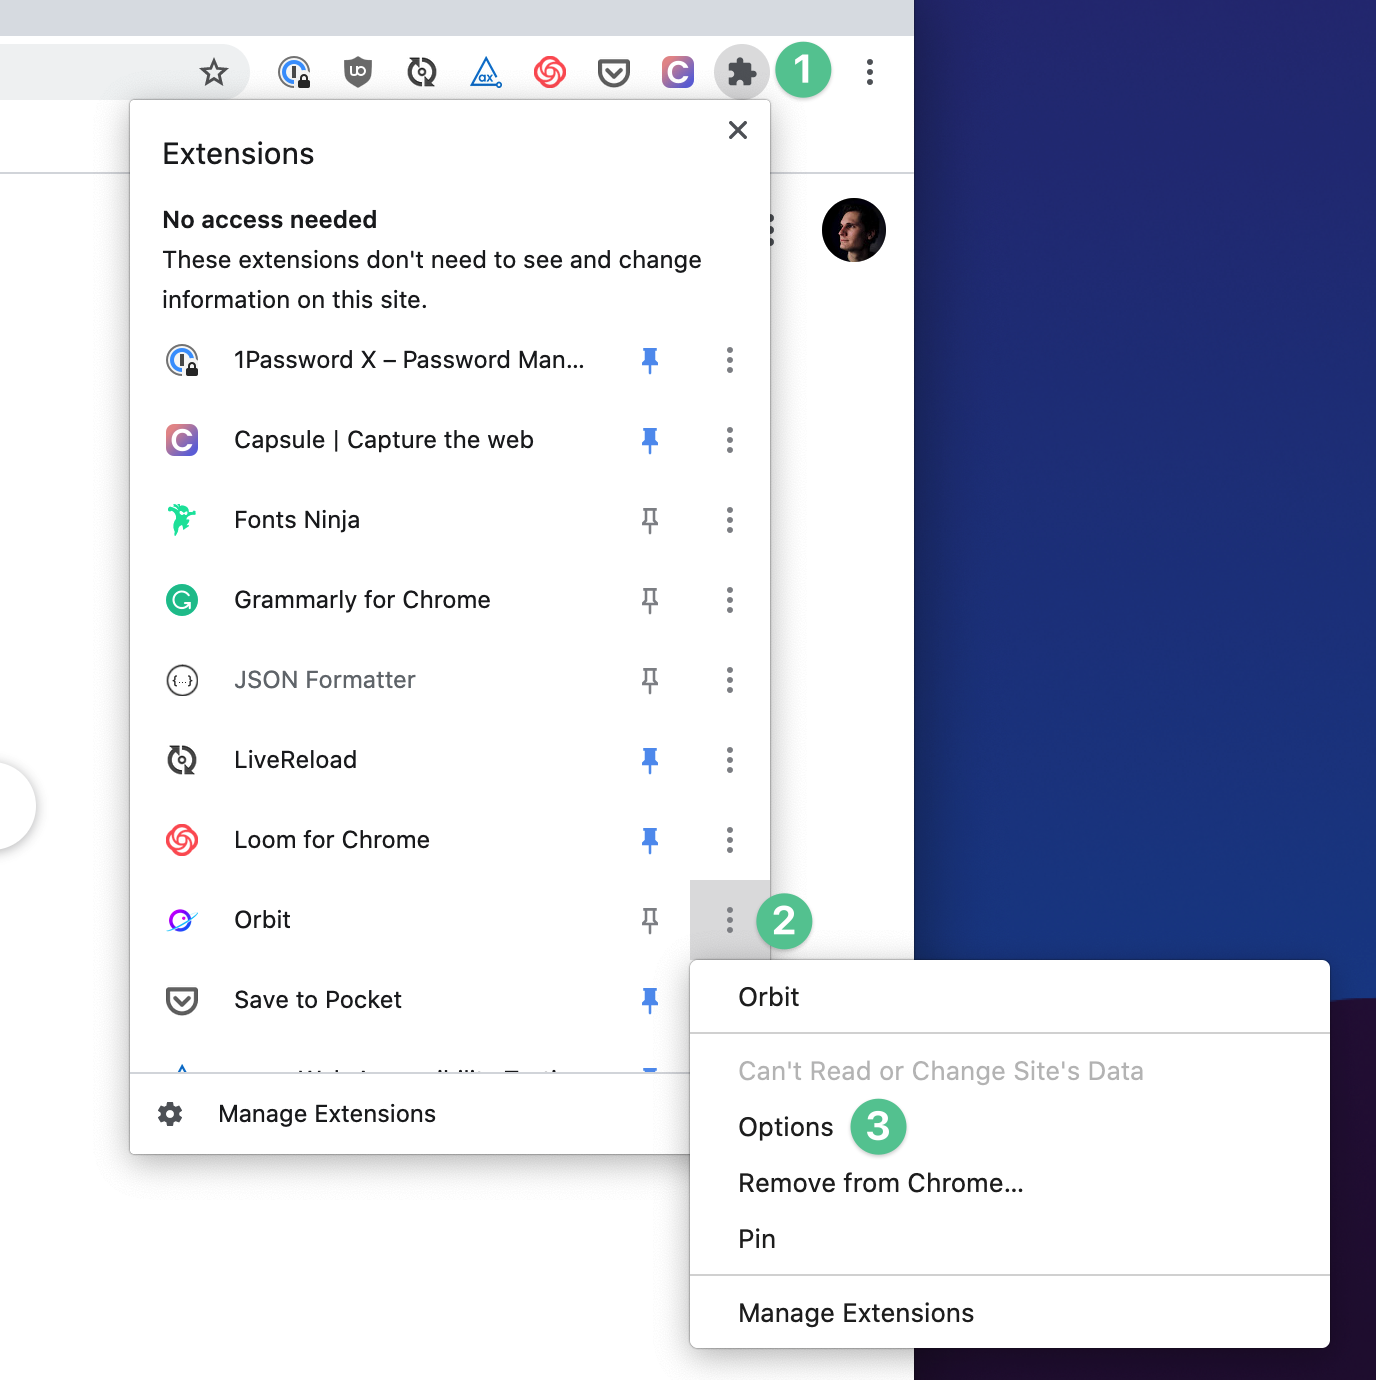Unpin Loom for Chrome from the toolbar

pyautogui.click(x=650, y=840)
